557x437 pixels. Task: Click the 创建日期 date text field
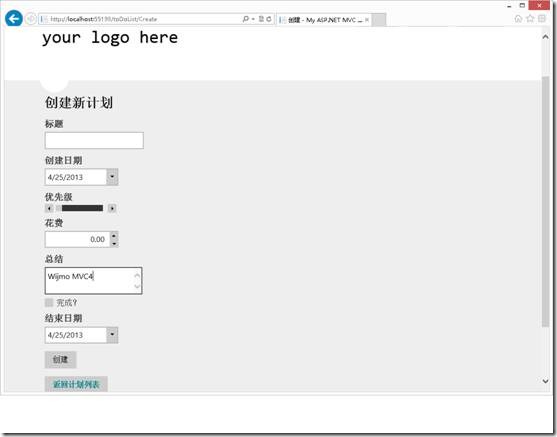coord(76,177)
